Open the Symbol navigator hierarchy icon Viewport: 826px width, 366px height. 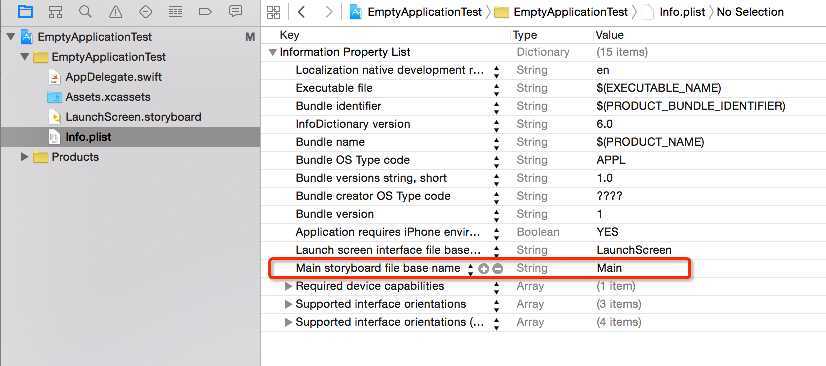pos(55,12)
